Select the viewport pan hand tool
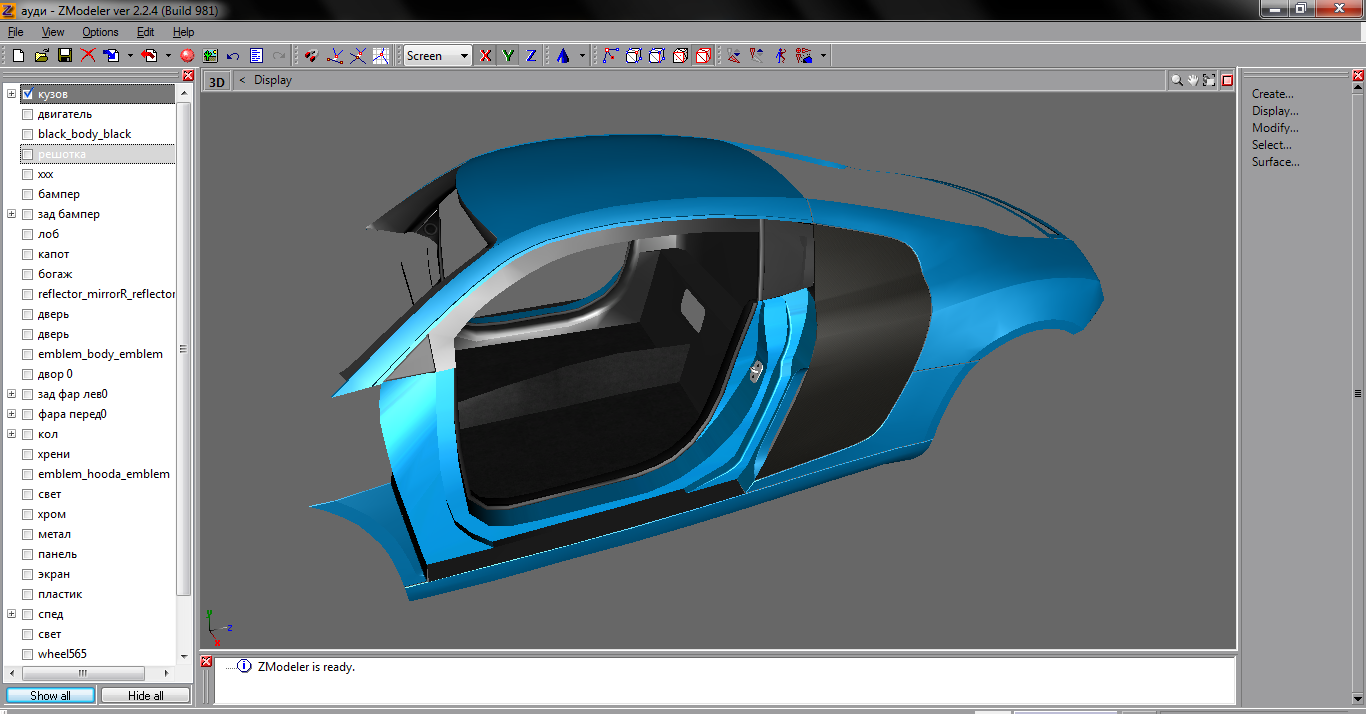This screenshot has height=714, width=1366. 1193,80
